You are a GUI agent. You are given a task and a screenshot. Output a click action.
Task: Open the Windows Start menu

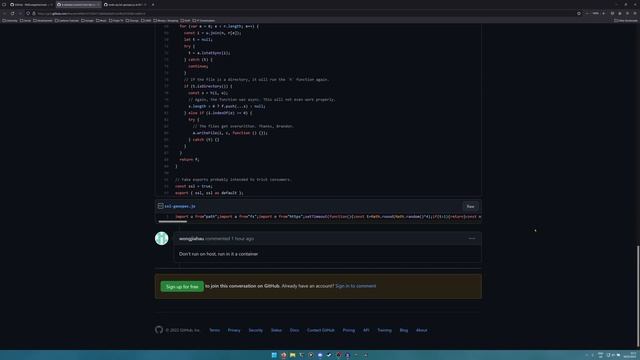(274, 355)
